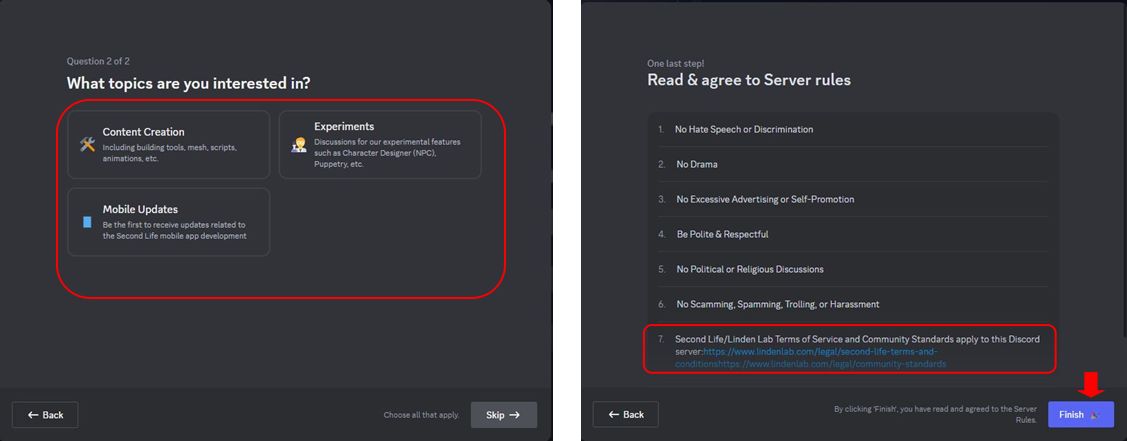Toggle the Experiments topic card description
The image size is (1127, 441).
387,153
